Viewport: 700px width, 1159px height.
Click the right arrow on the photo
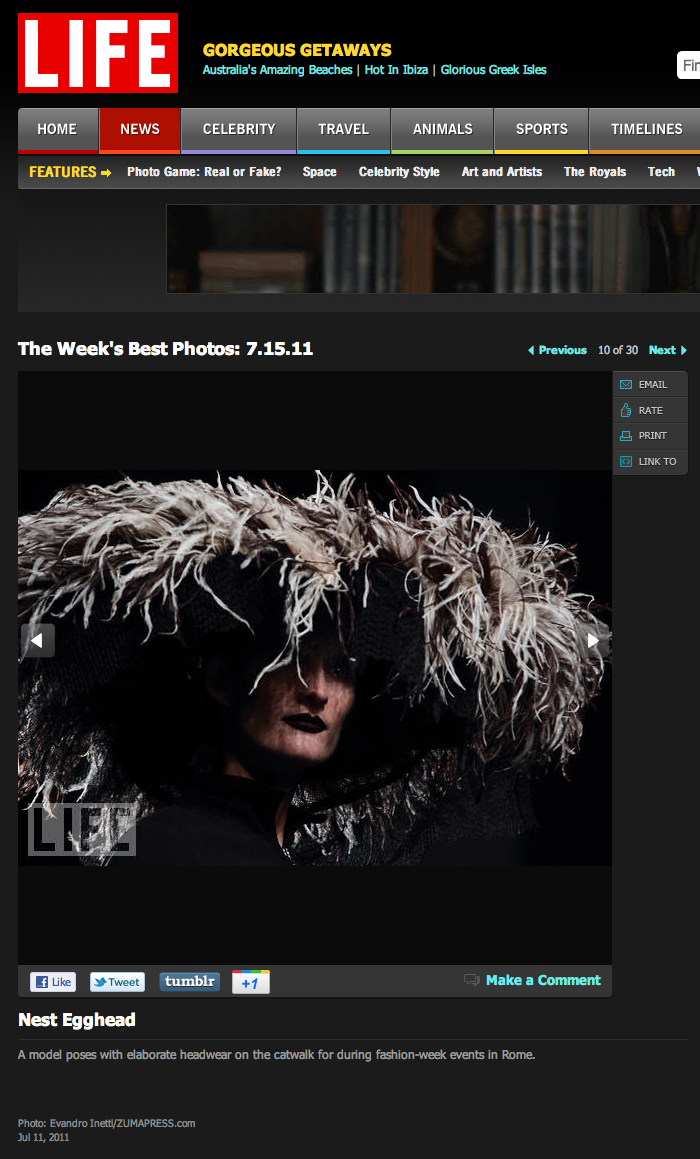pyautogui.click(x=593, y=641)
